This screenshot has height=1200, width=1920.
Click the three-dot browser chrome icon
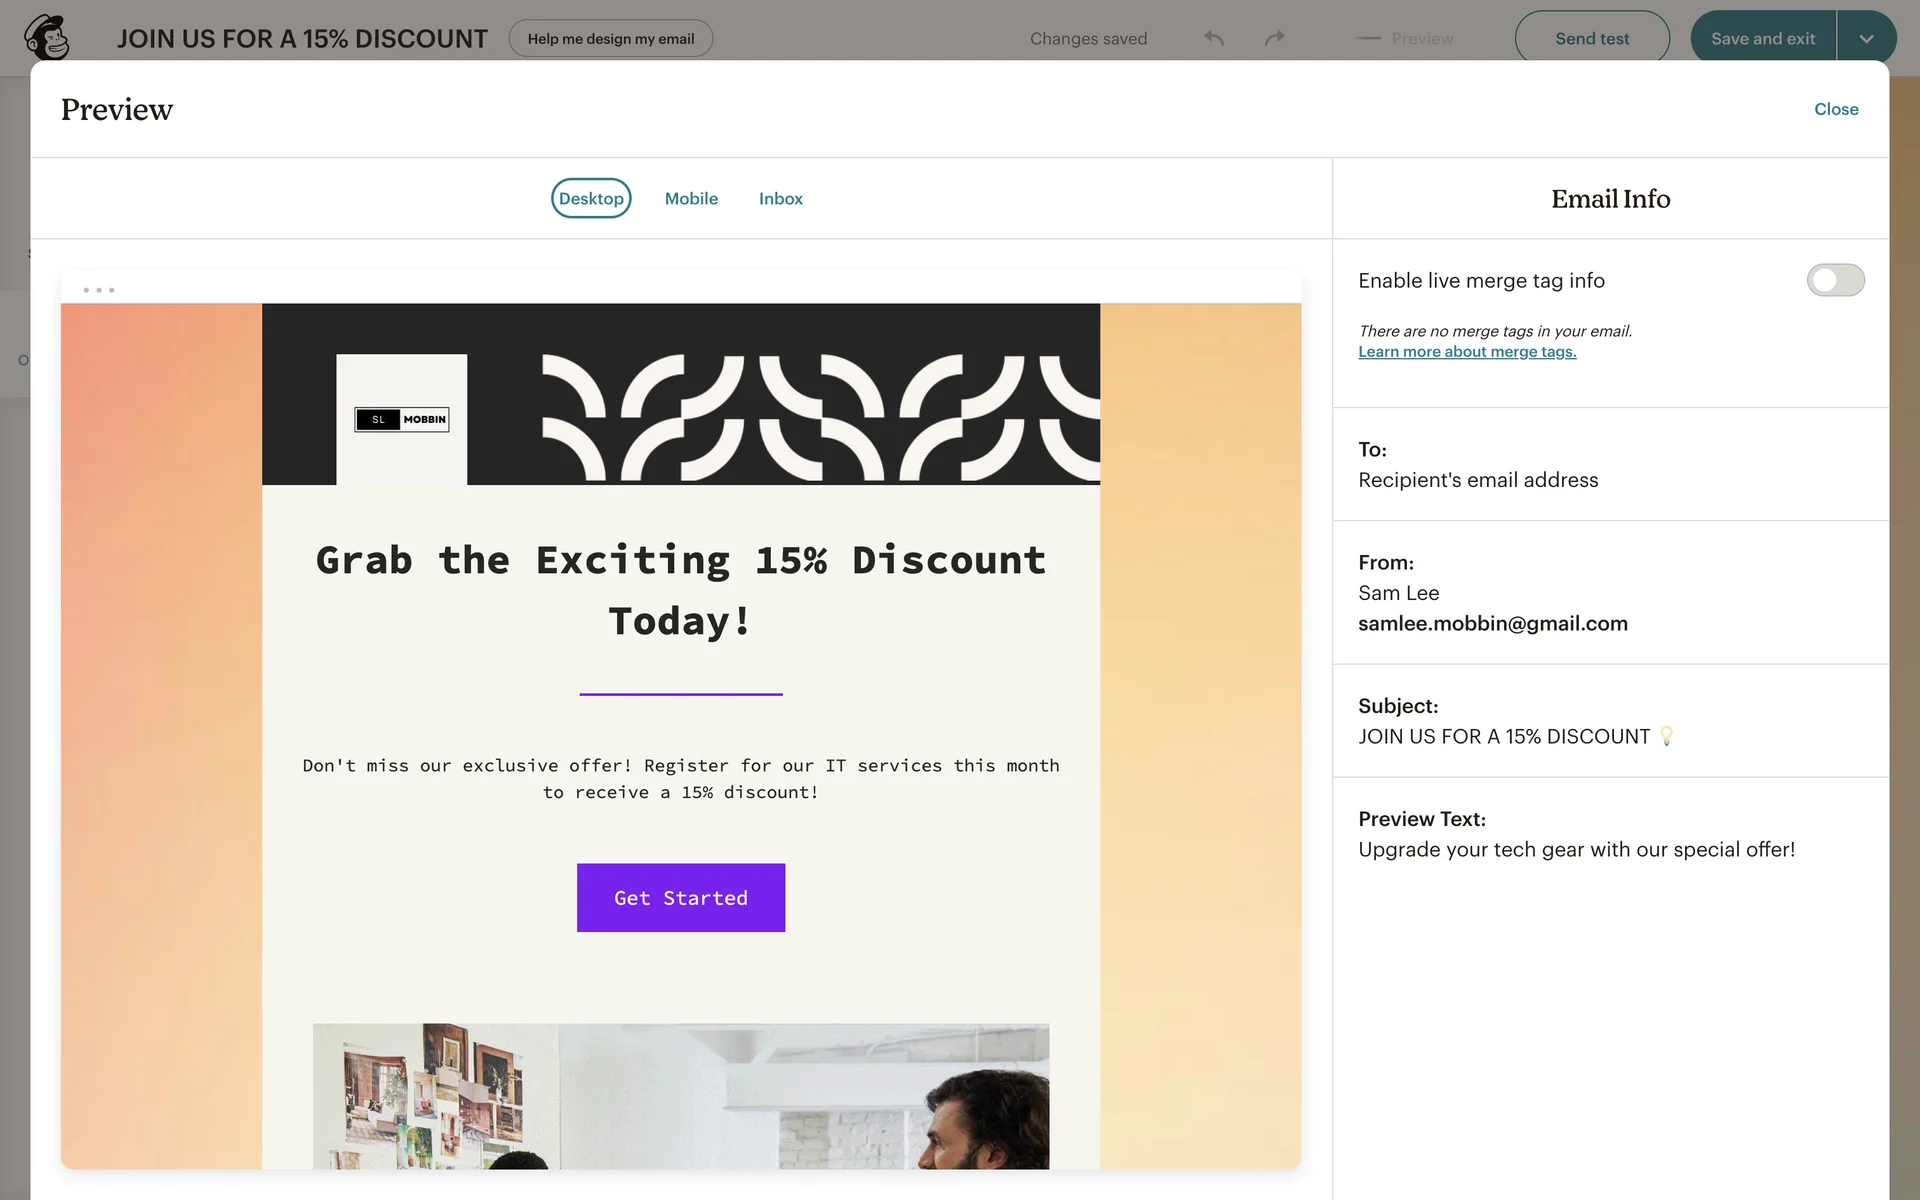click(x=99, y=290)
